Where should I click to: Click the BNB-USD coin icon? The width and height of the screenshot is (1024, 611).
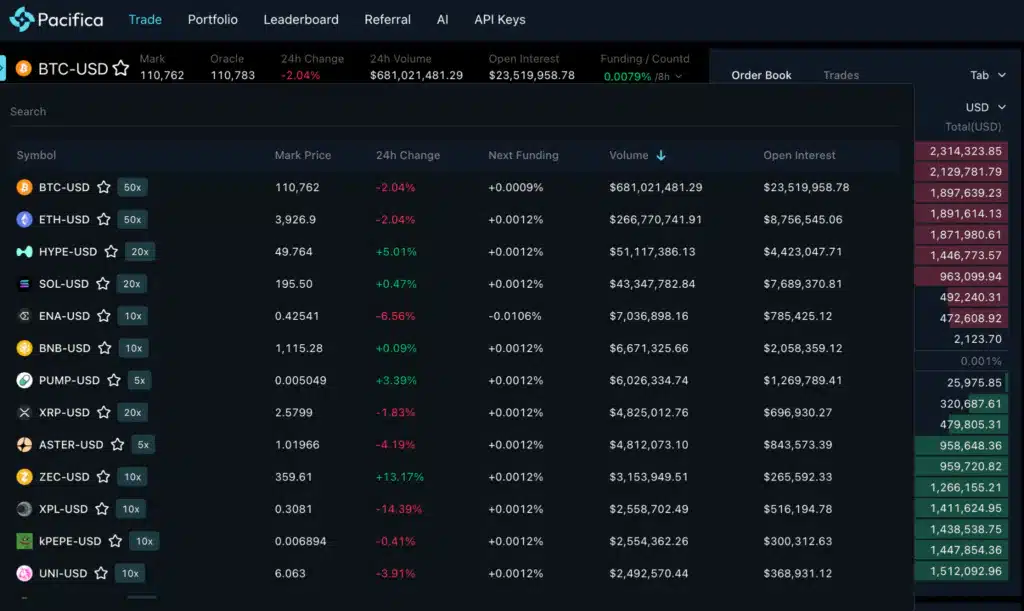click(x=25, y=348)
